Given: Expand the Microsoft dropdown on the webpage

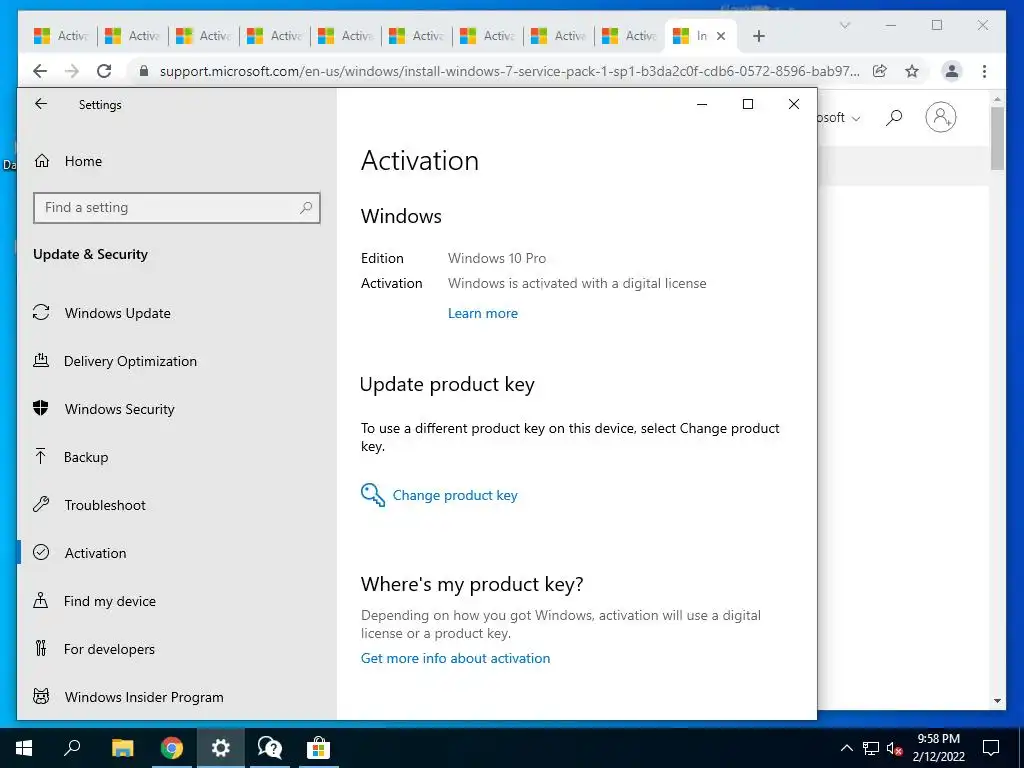Looking at the screenshot, I should tap(839, 118).
